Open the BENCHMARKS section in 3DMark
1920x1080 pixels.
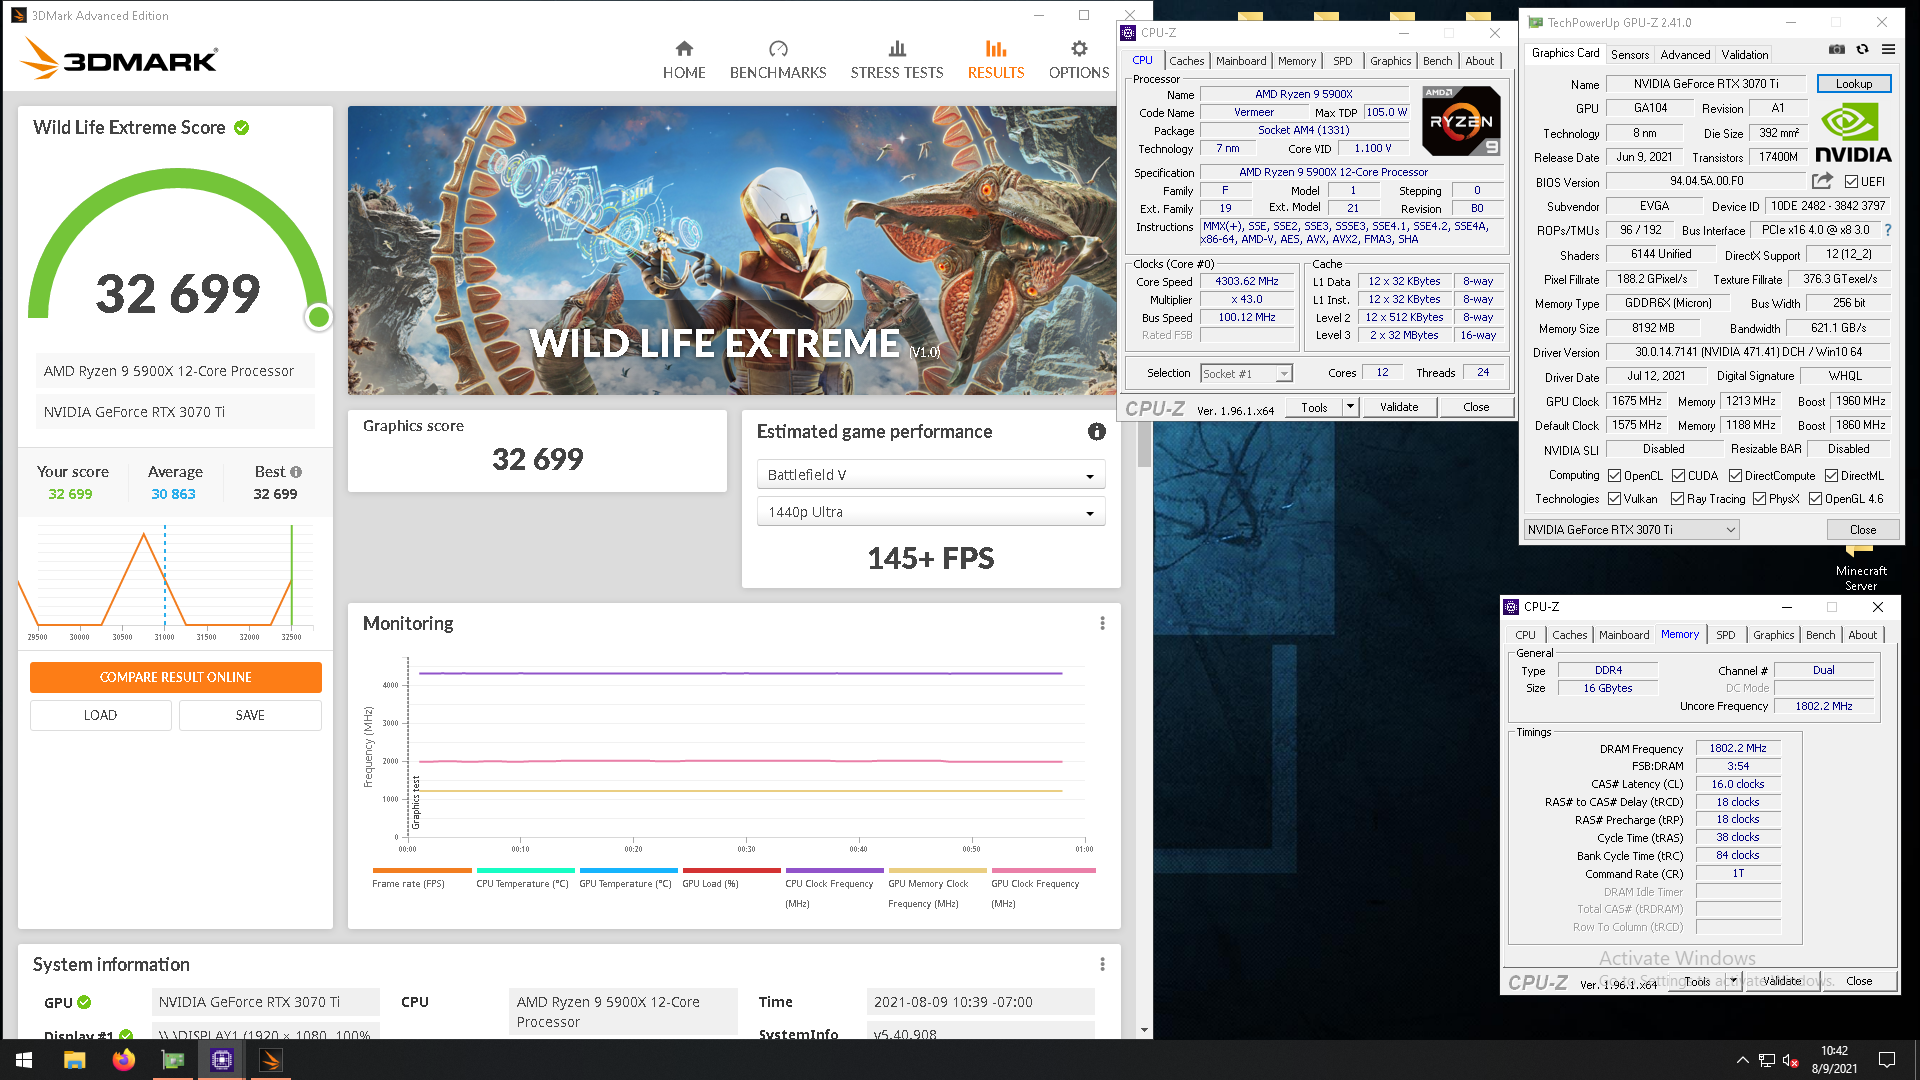pos(778,60)
